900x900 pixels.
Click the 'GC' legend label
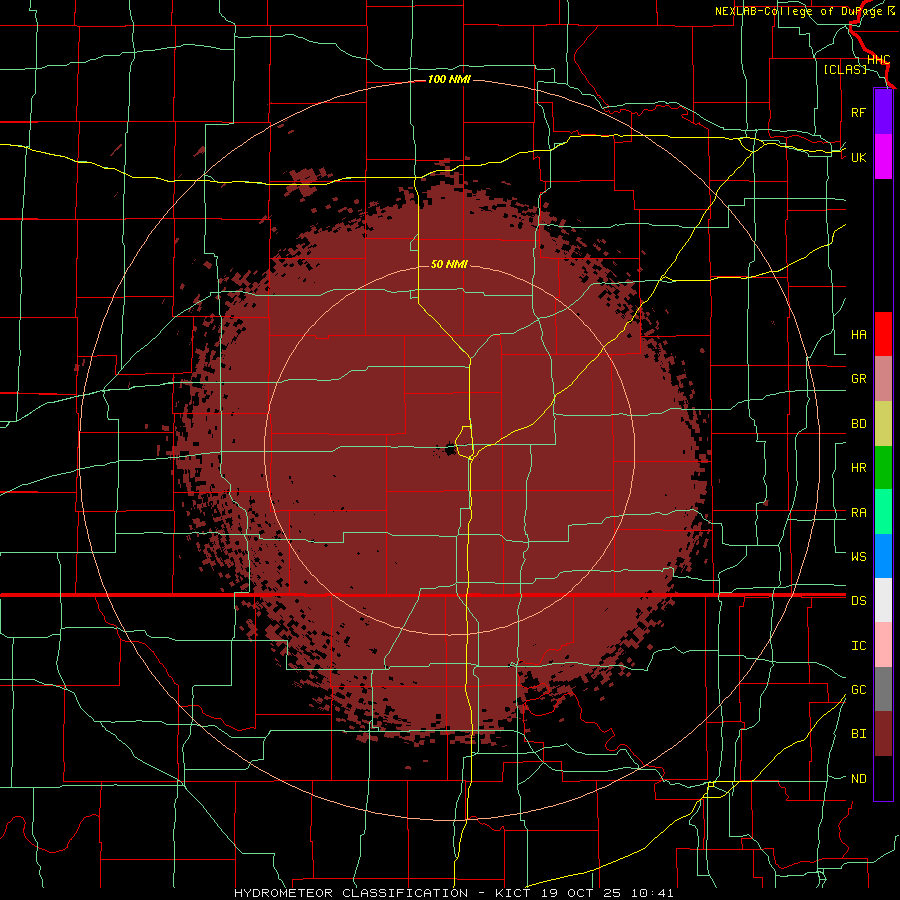[858, 690]
